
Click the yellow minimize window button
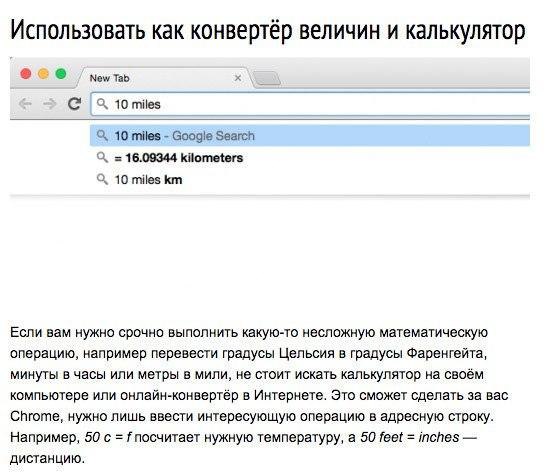click(x=43, y=74)
